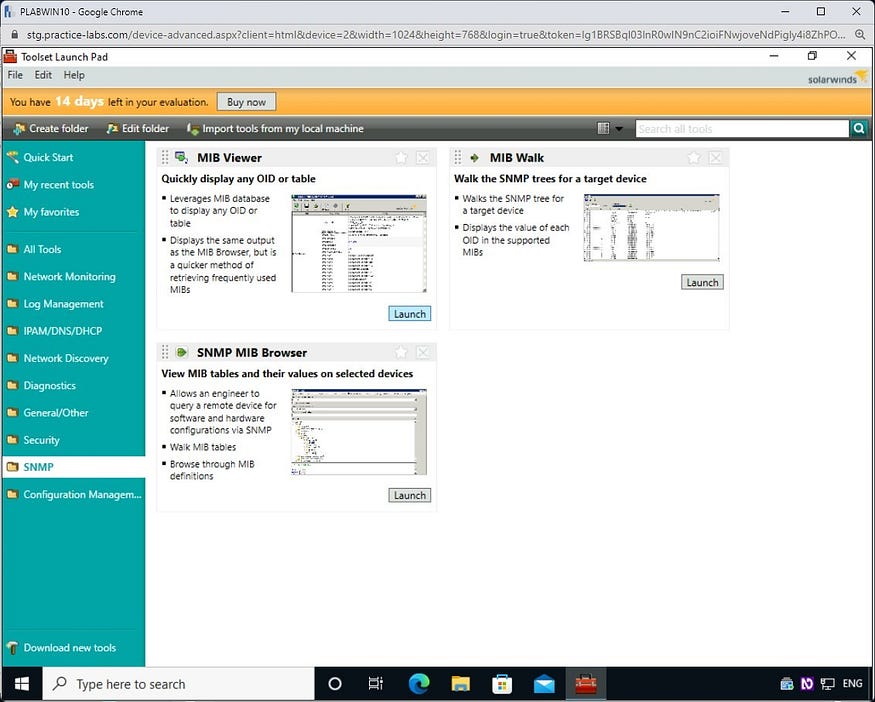Select the All Tools folder
Image resolution: width=875 pixels, height=702 pixels.
[x=42, y=249]
